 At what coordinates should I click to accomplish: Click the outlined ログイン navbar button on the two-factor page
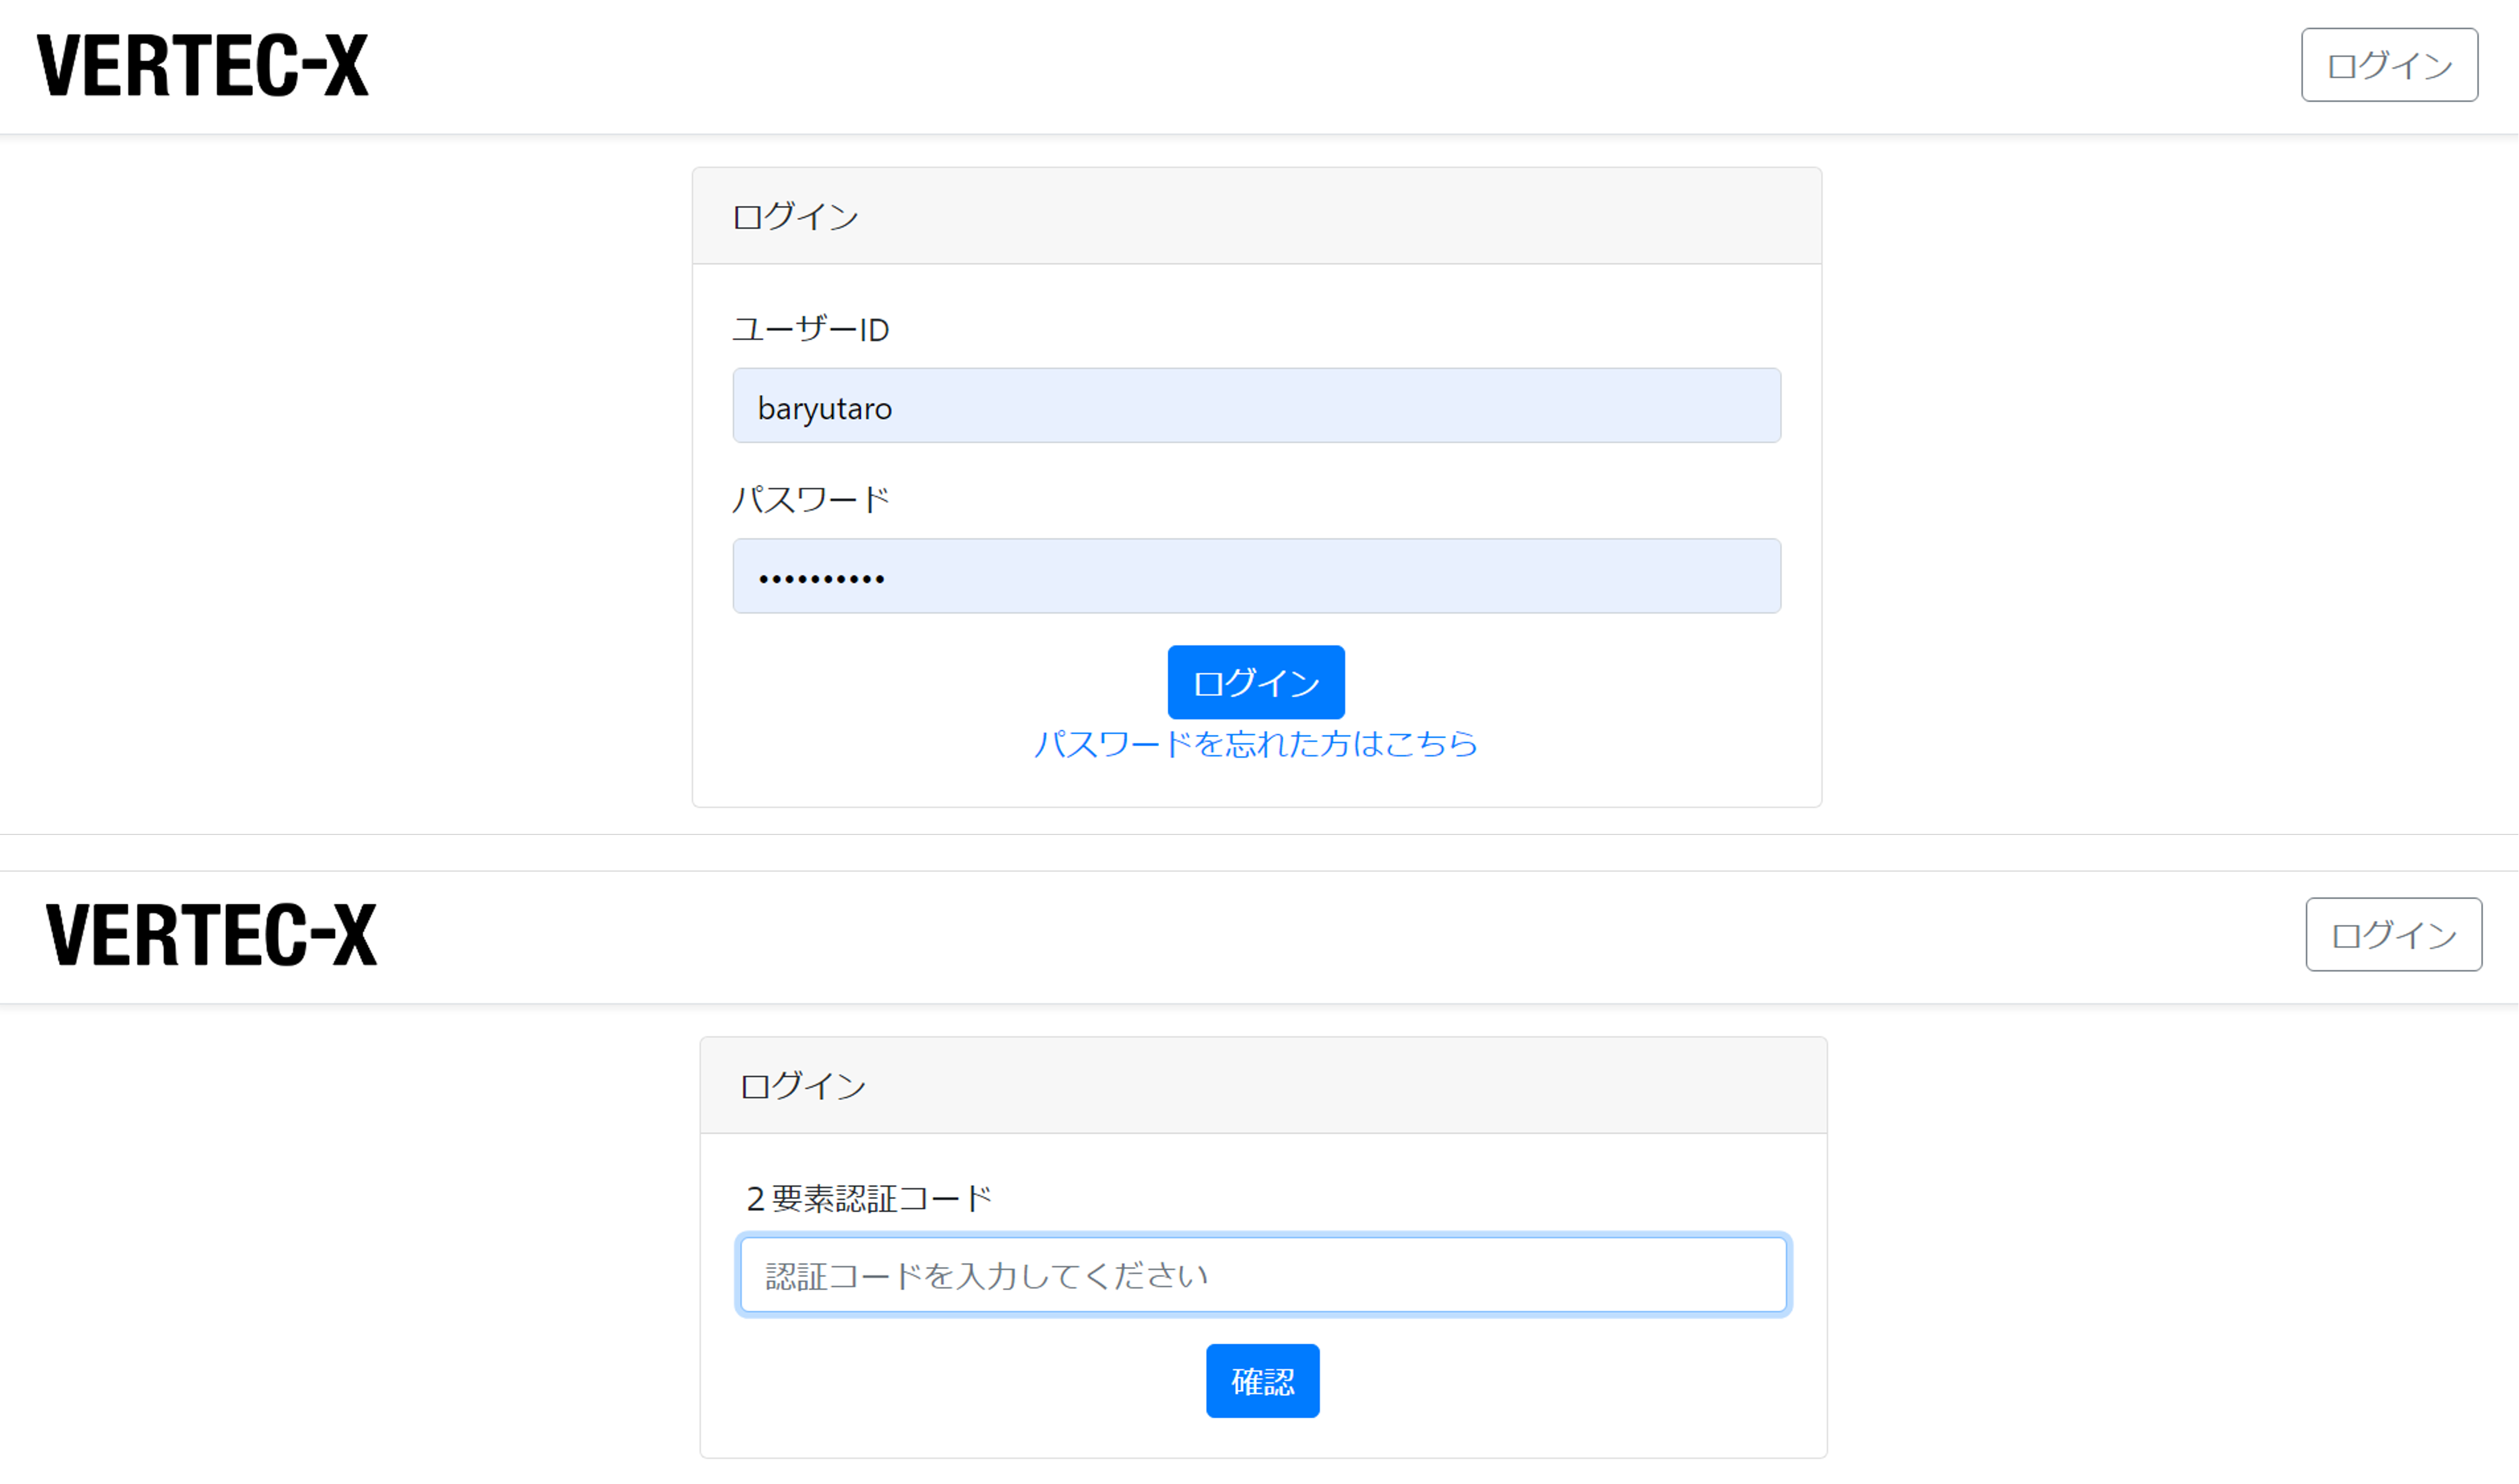click(2393, 934)
